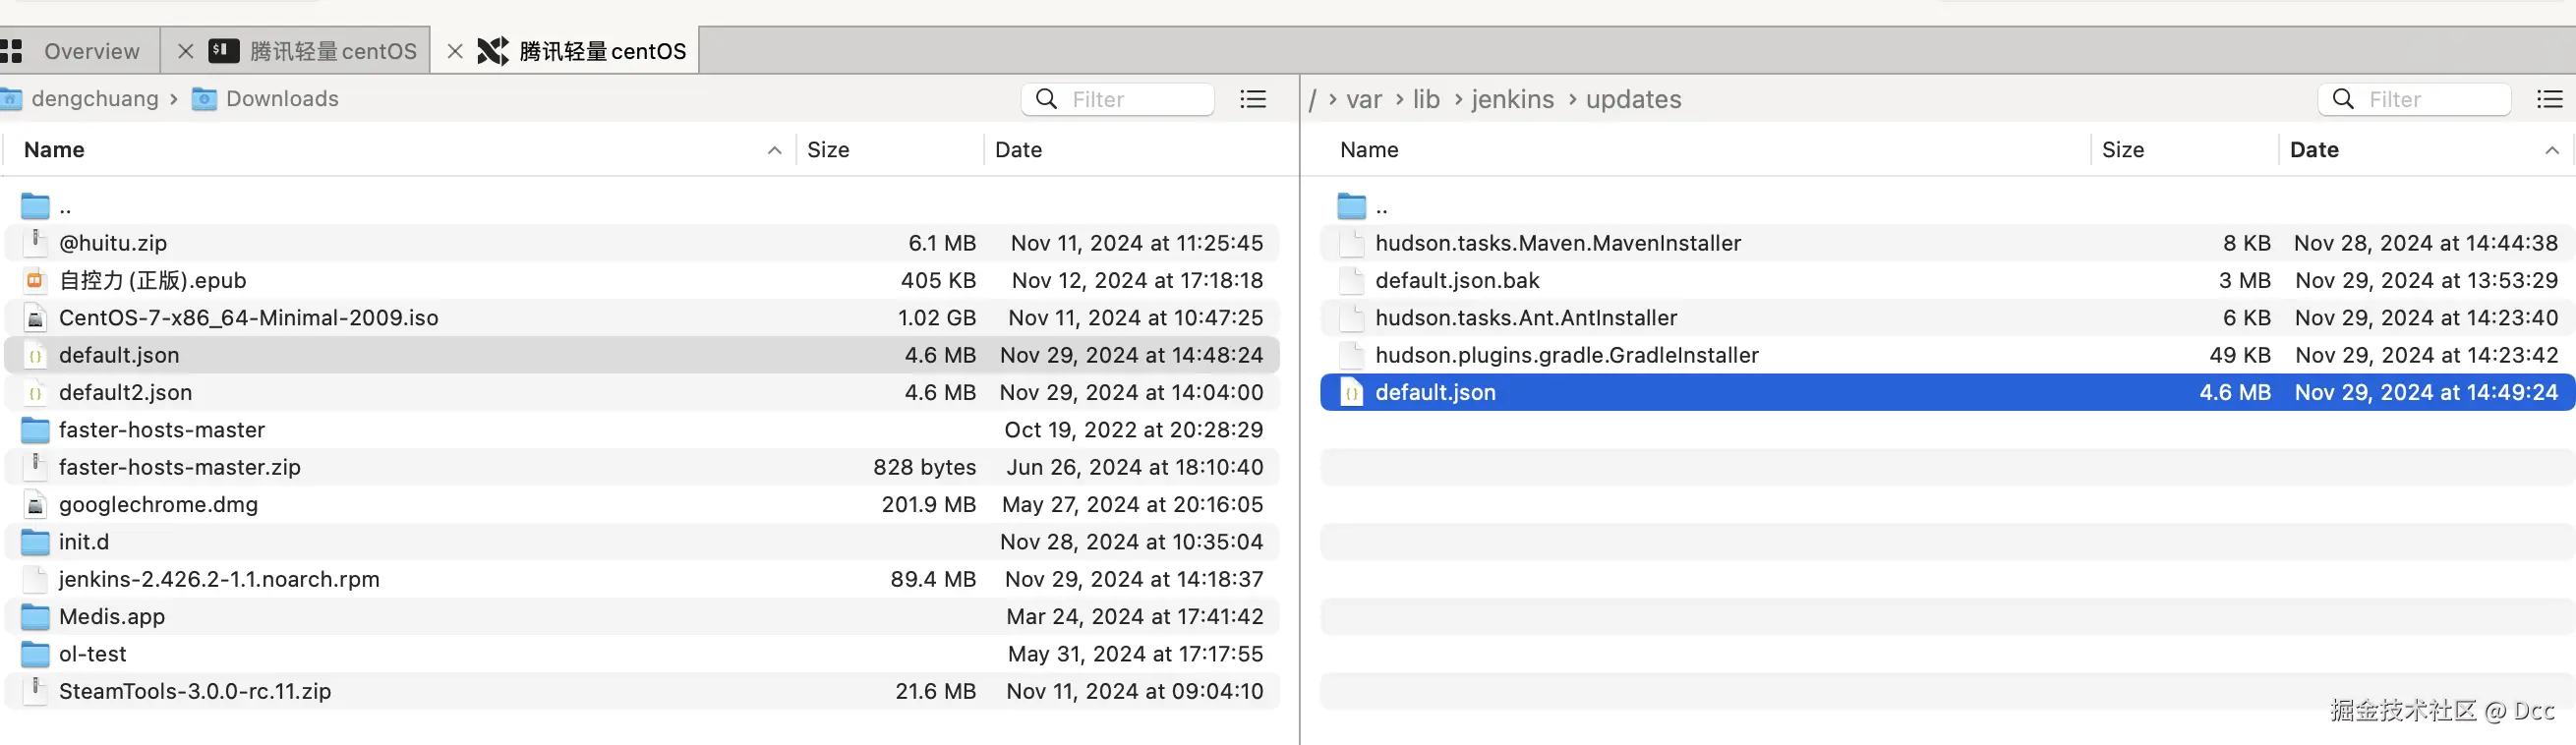Select googlechrome.dmg file
The width and height of the screenshot is (2576, 745).
coord(642,505)
